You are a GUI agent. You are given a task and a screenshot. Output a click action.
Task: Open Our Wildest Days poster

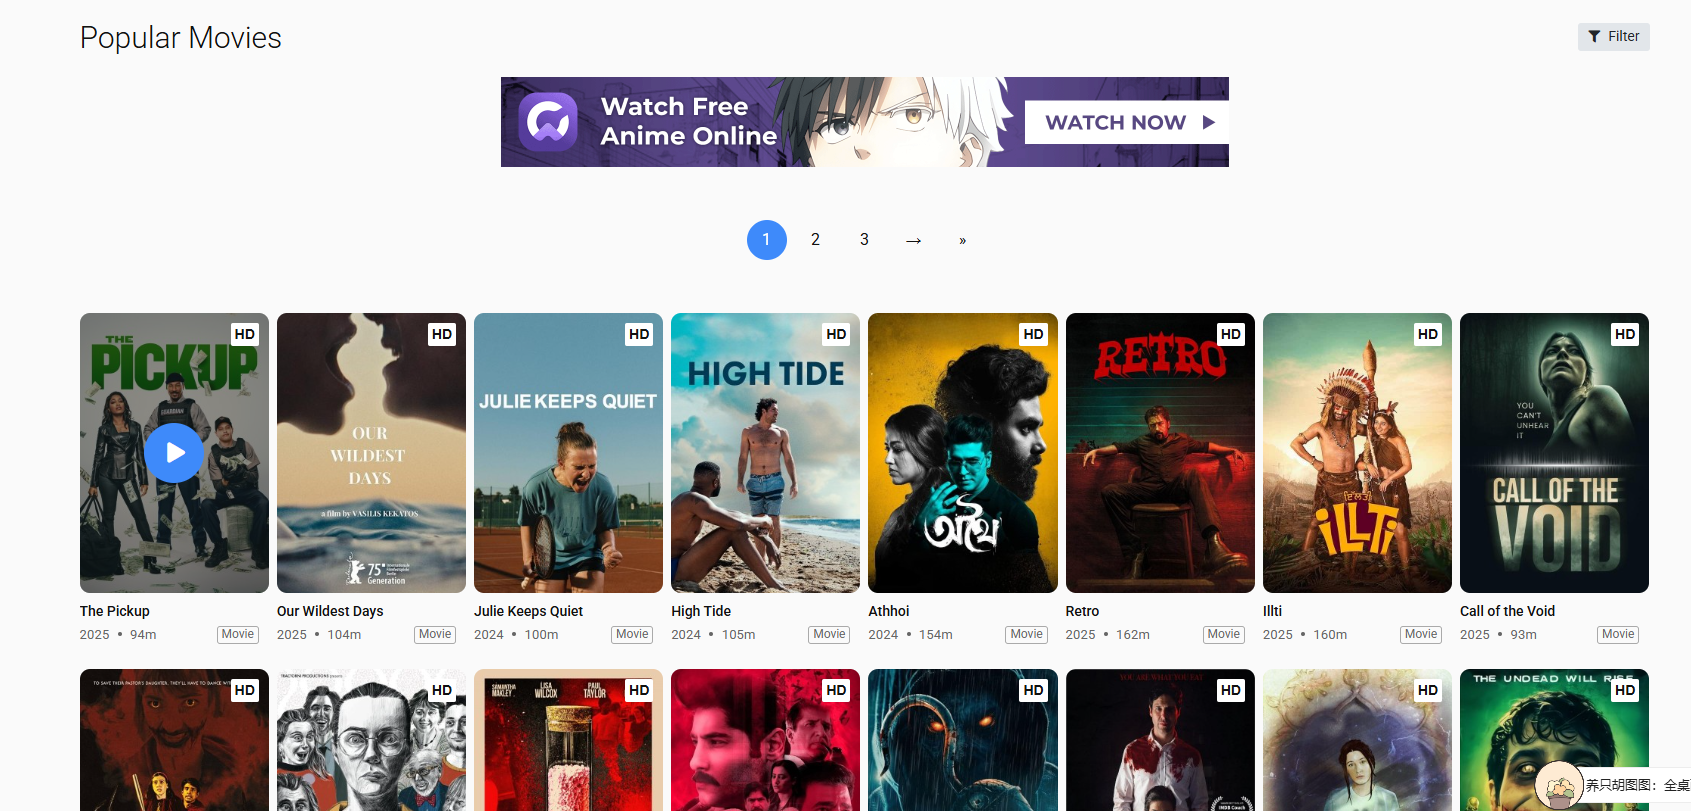[x=371, y=453]
